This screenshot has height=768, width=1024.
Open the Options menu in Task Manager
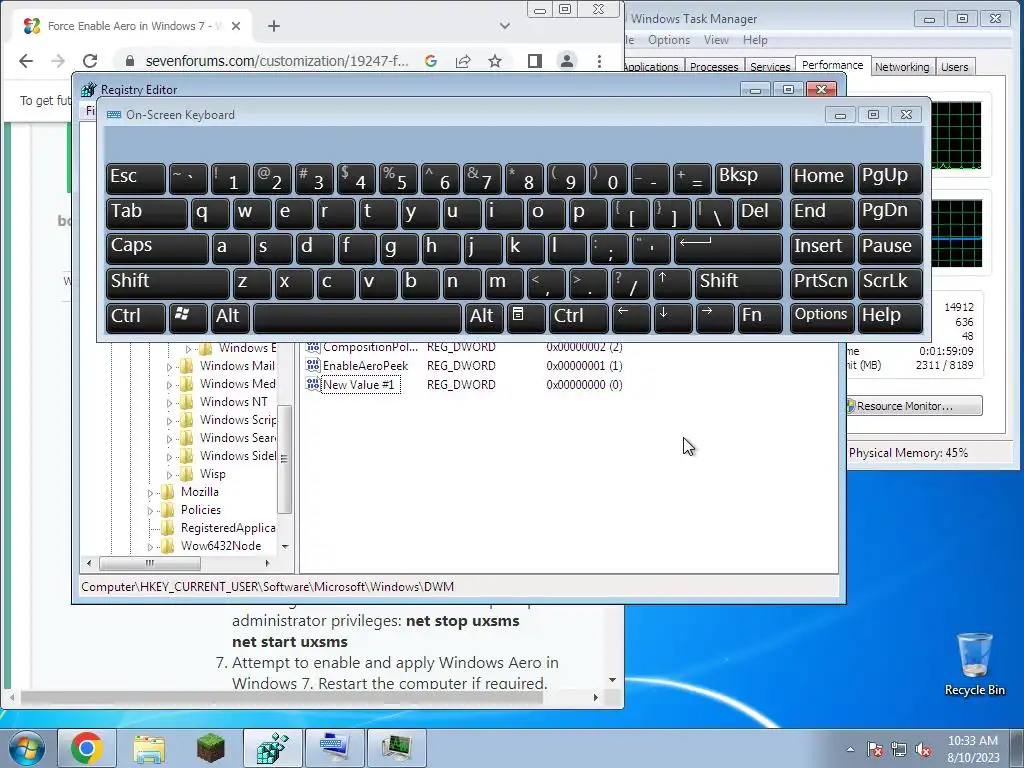(x=669, y=40)
